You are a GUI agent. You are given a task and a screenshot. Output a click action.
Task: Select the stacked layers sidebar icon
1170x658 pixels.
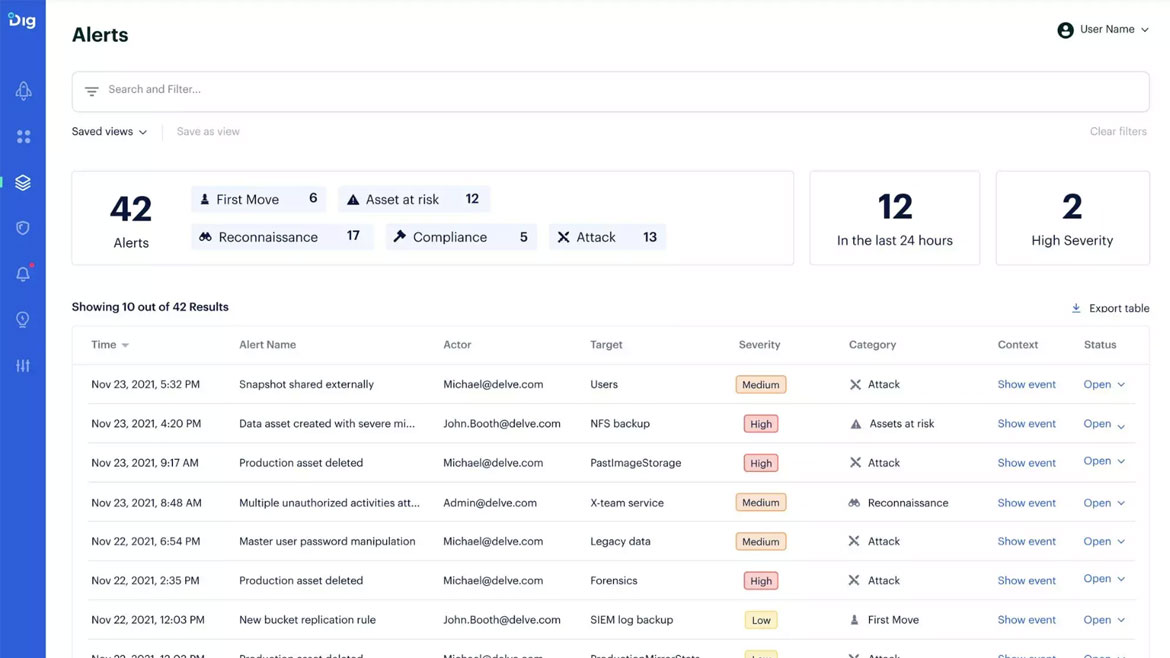(23, 183)
